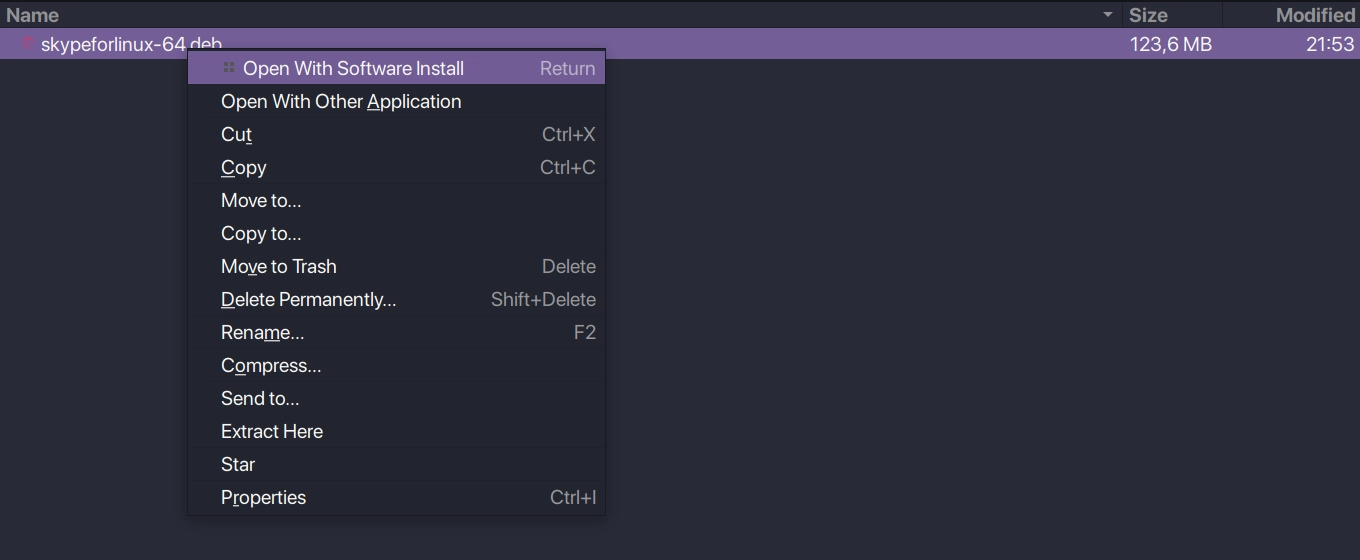Copy the skypeforlinux file via menu
Image resolution: width=1360 pixels, height=560 pixels.
(396, 167)
